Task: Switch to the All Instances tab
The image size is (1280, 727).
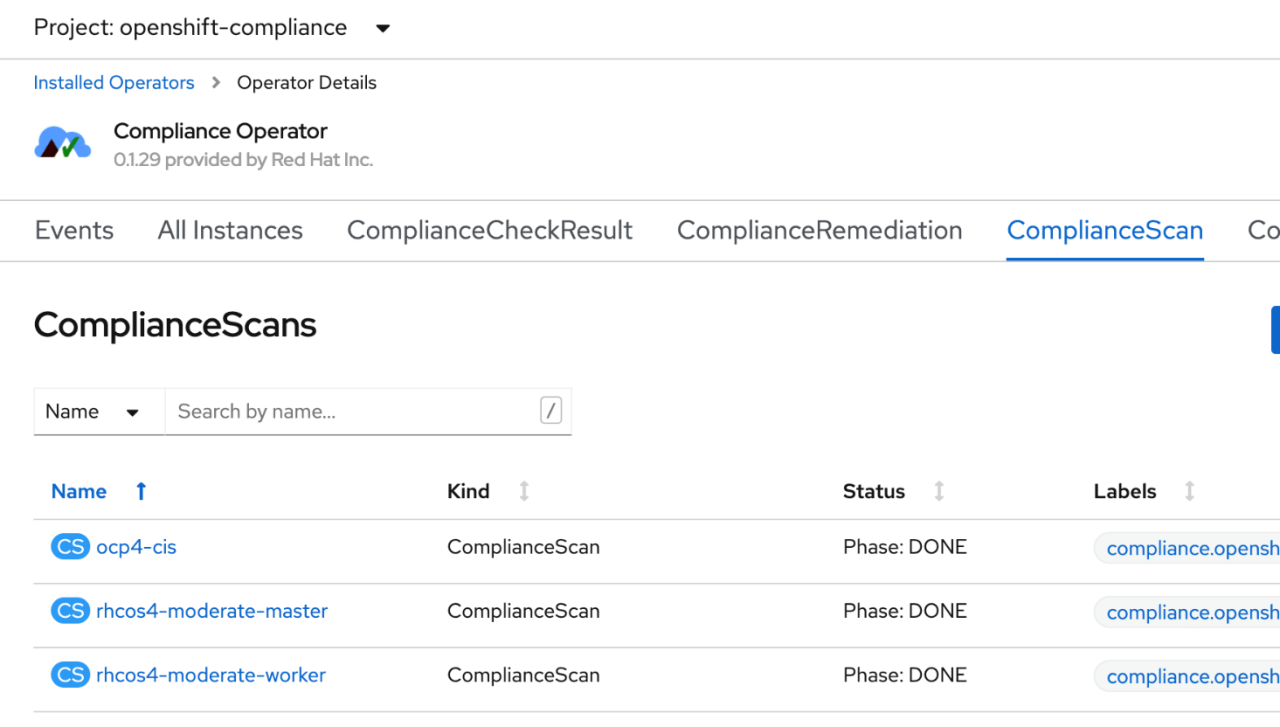Action: point(230,230)
